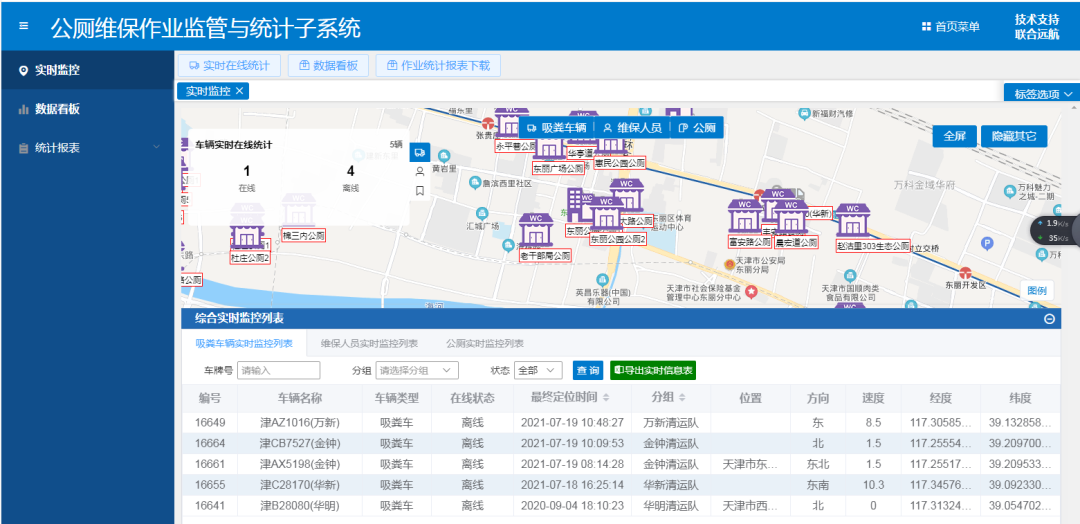
Task: Click 槐三内公厕 label on map
Action: pyautogui.click(x=304, y=235)
